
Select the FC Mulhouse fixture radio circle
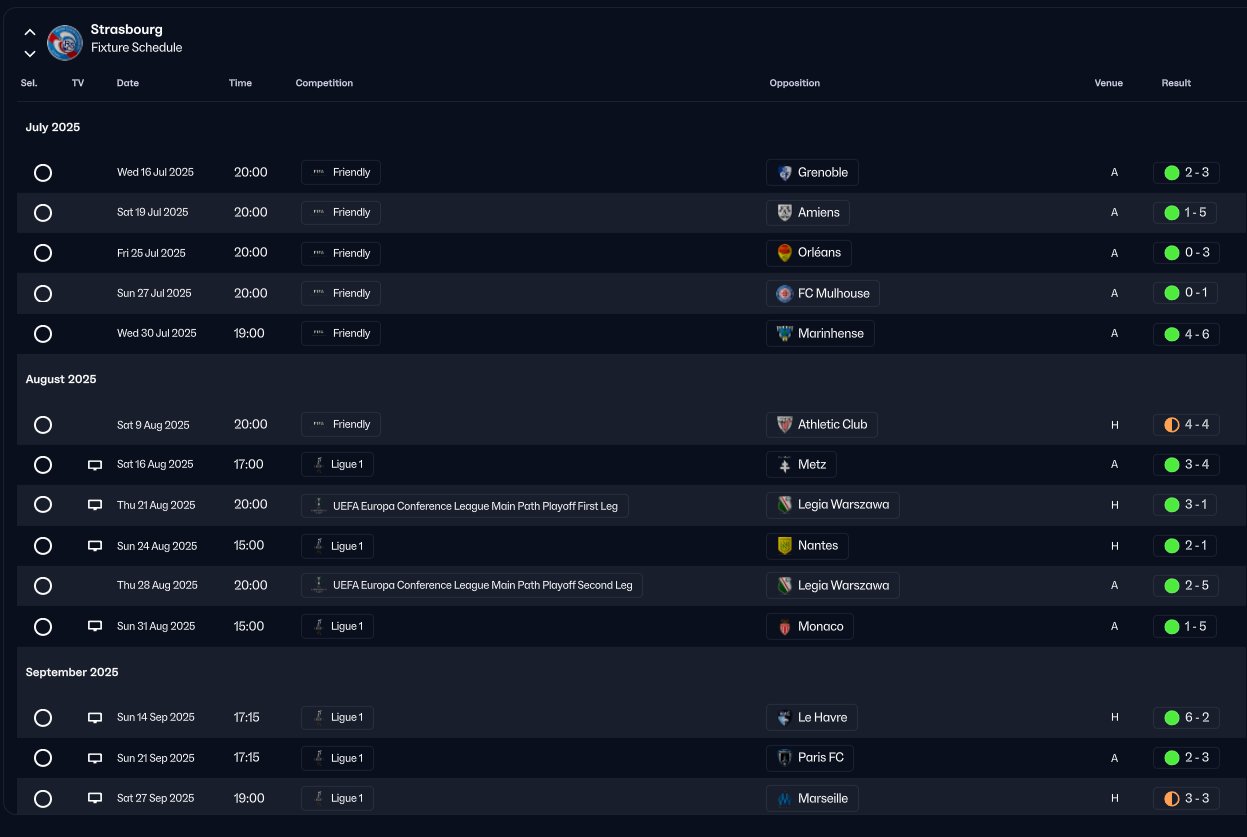click(x=43, y=294)
